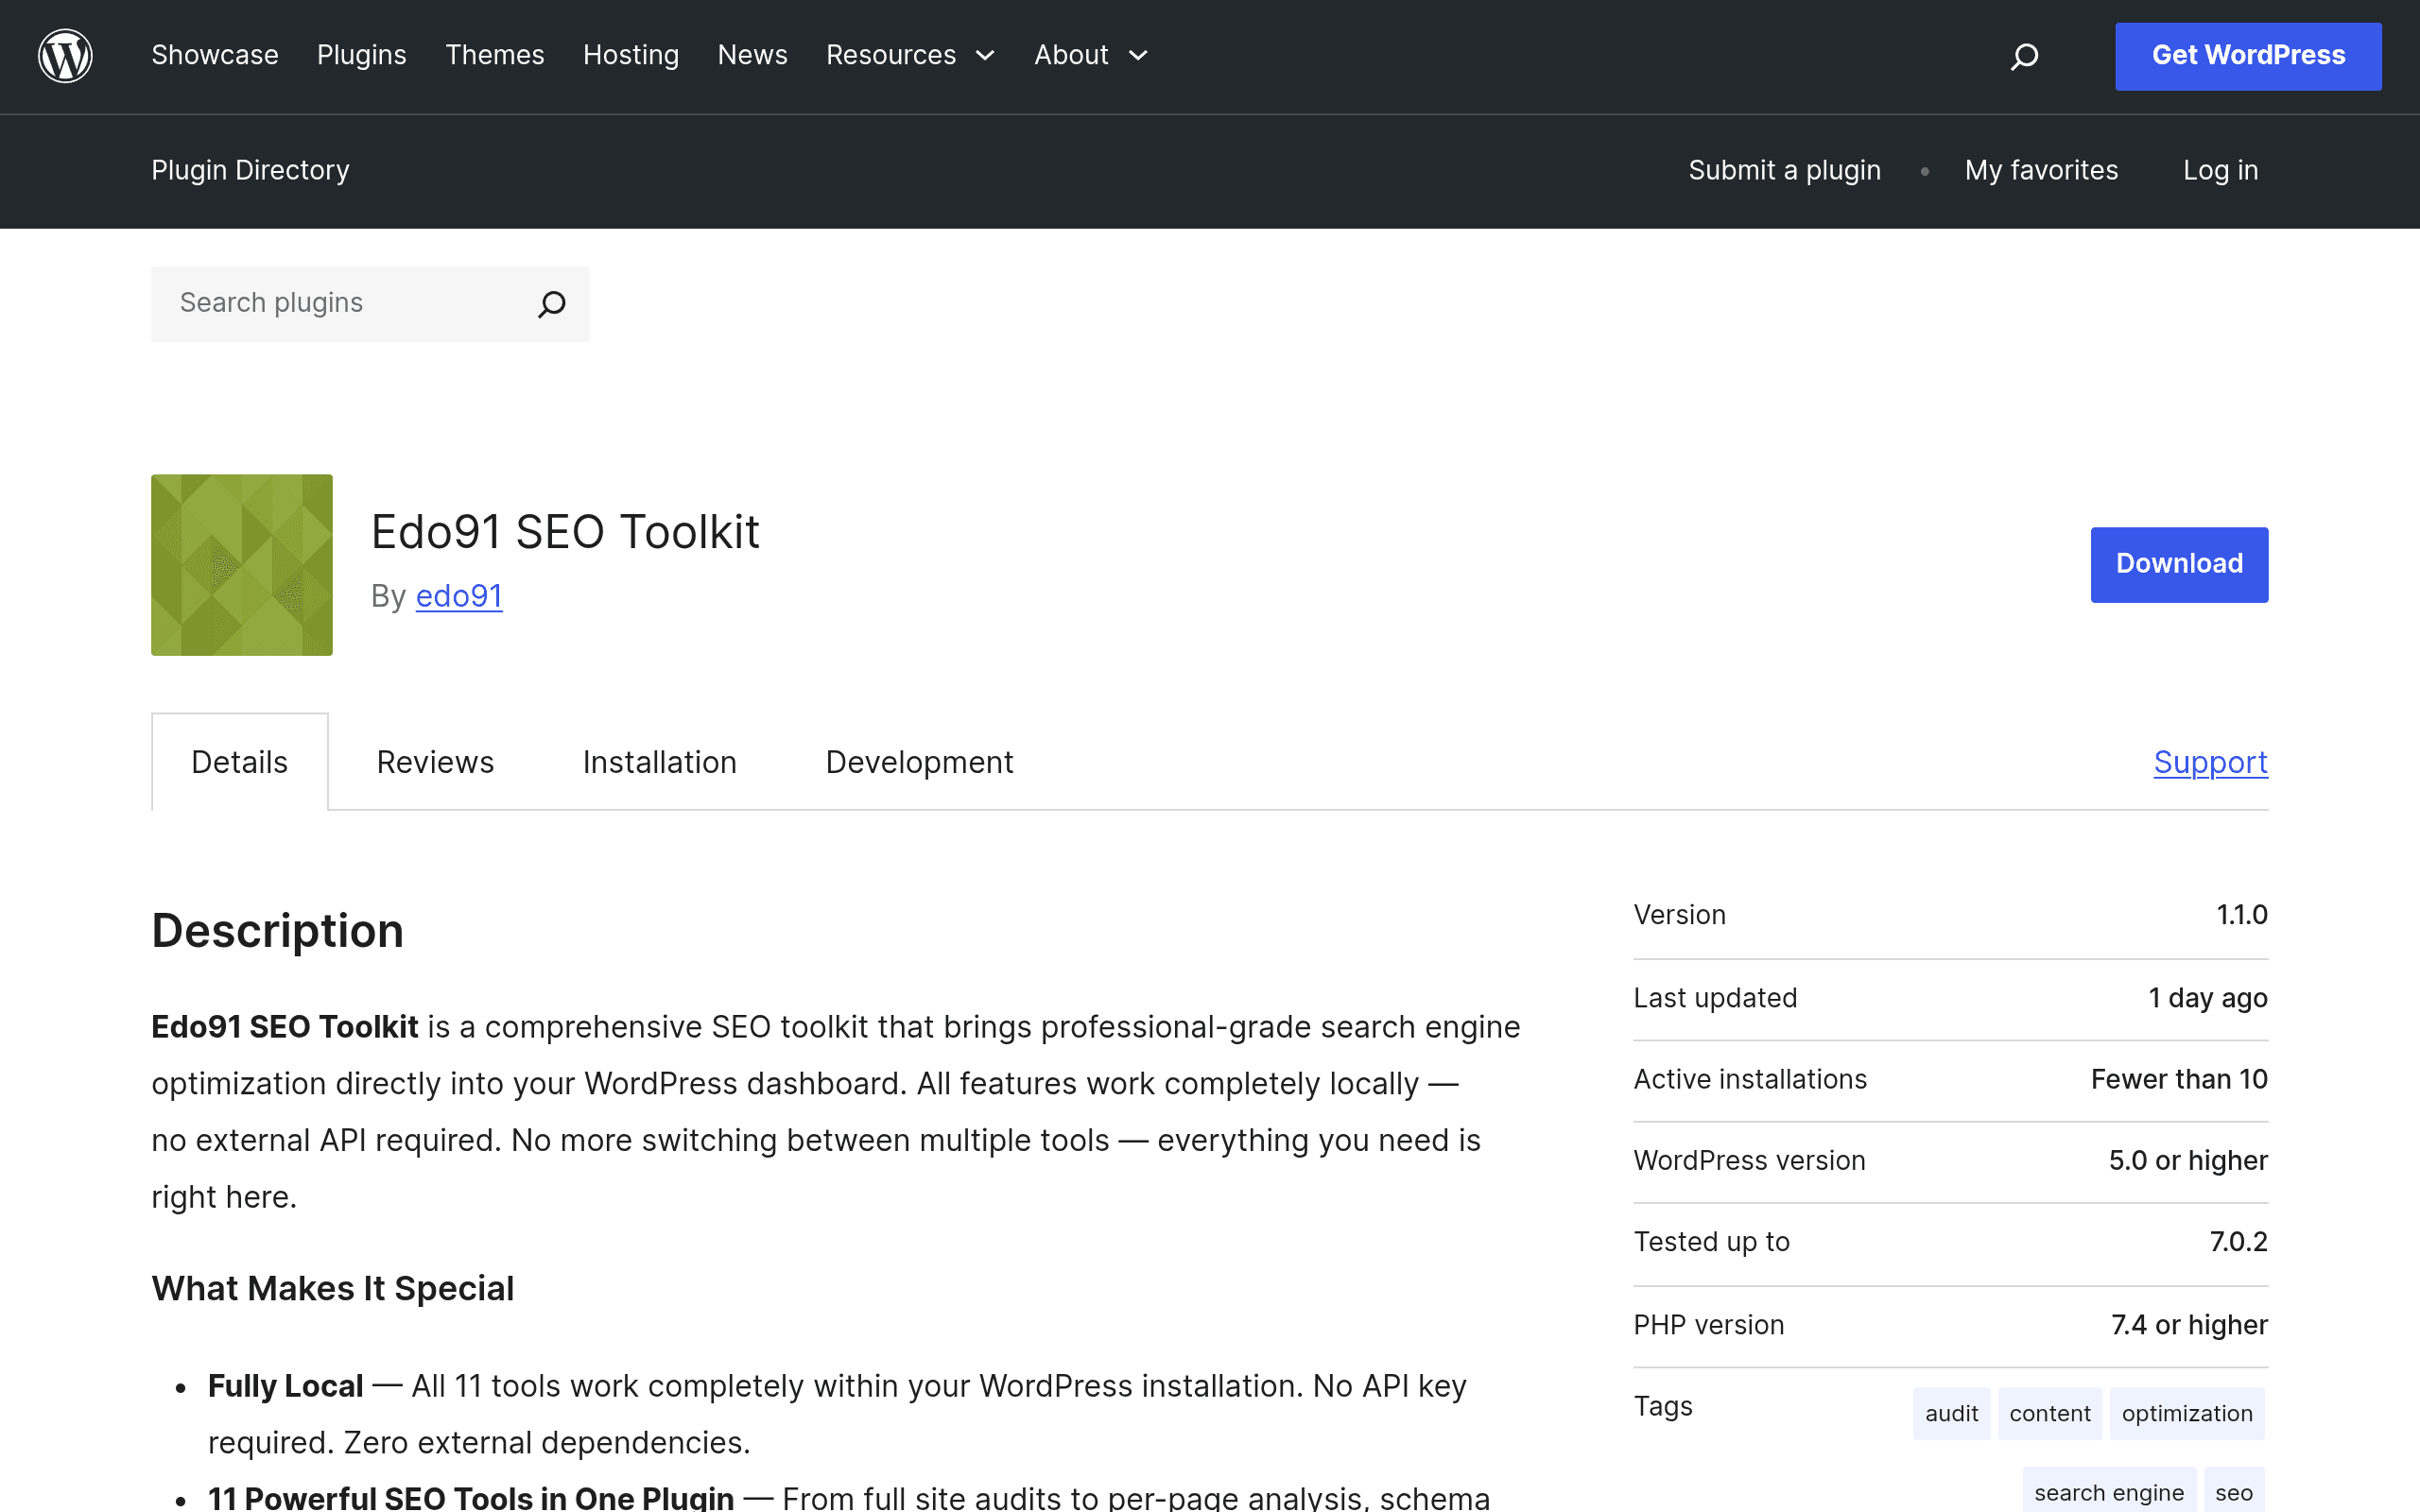The width and height of the screenshot is (2420, 1512).
Task: Switch to the Development tab
Action: 919,762
